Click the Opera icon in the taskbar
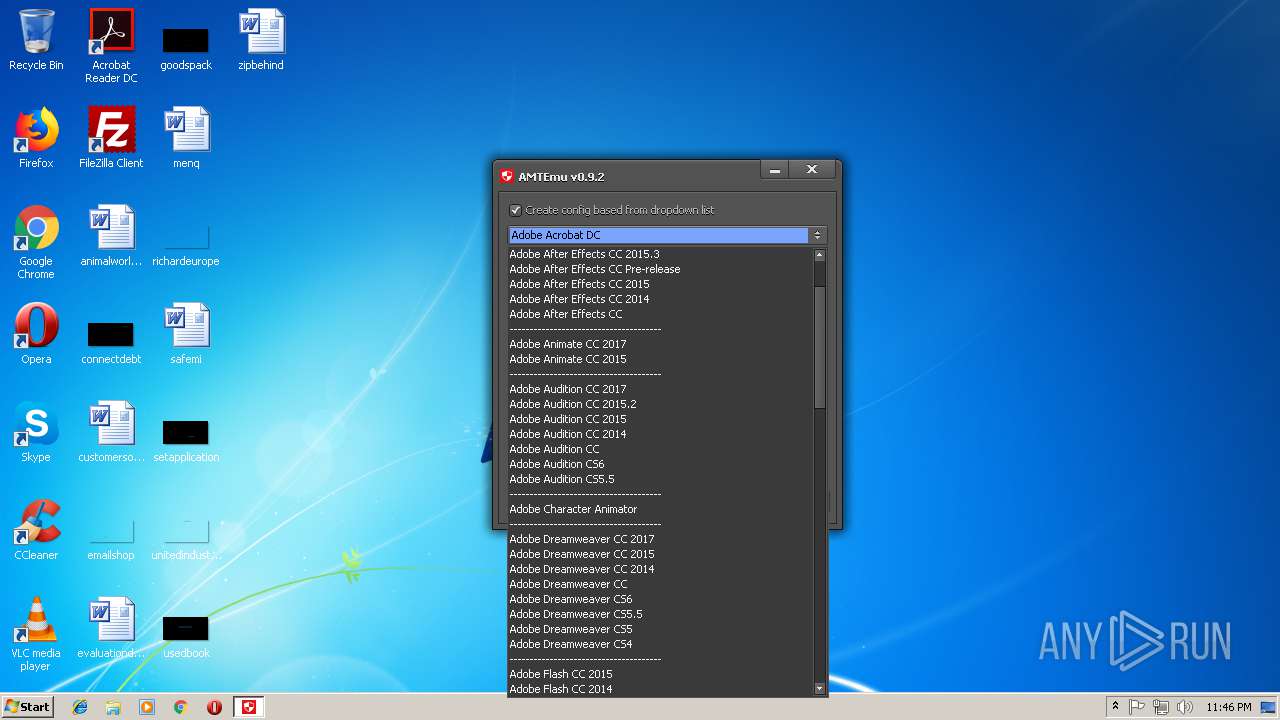The width and height of the screenshot is (1280, 720). pos(214,707)
